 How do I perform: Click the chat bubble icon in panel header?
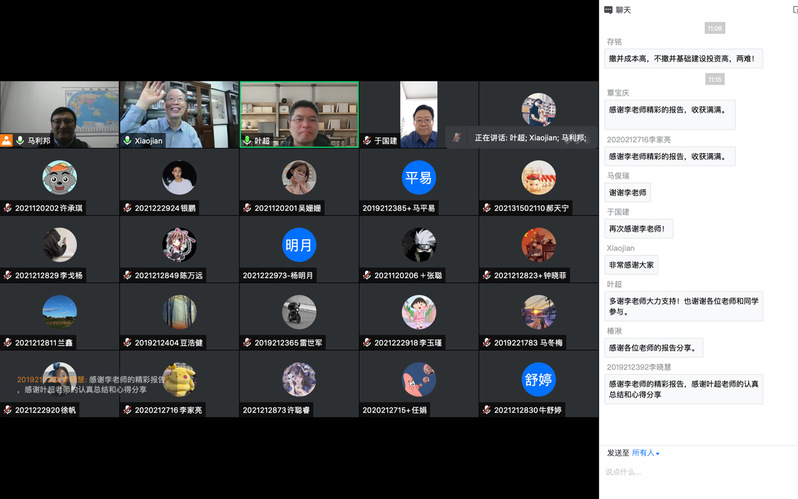pos(607,9)
